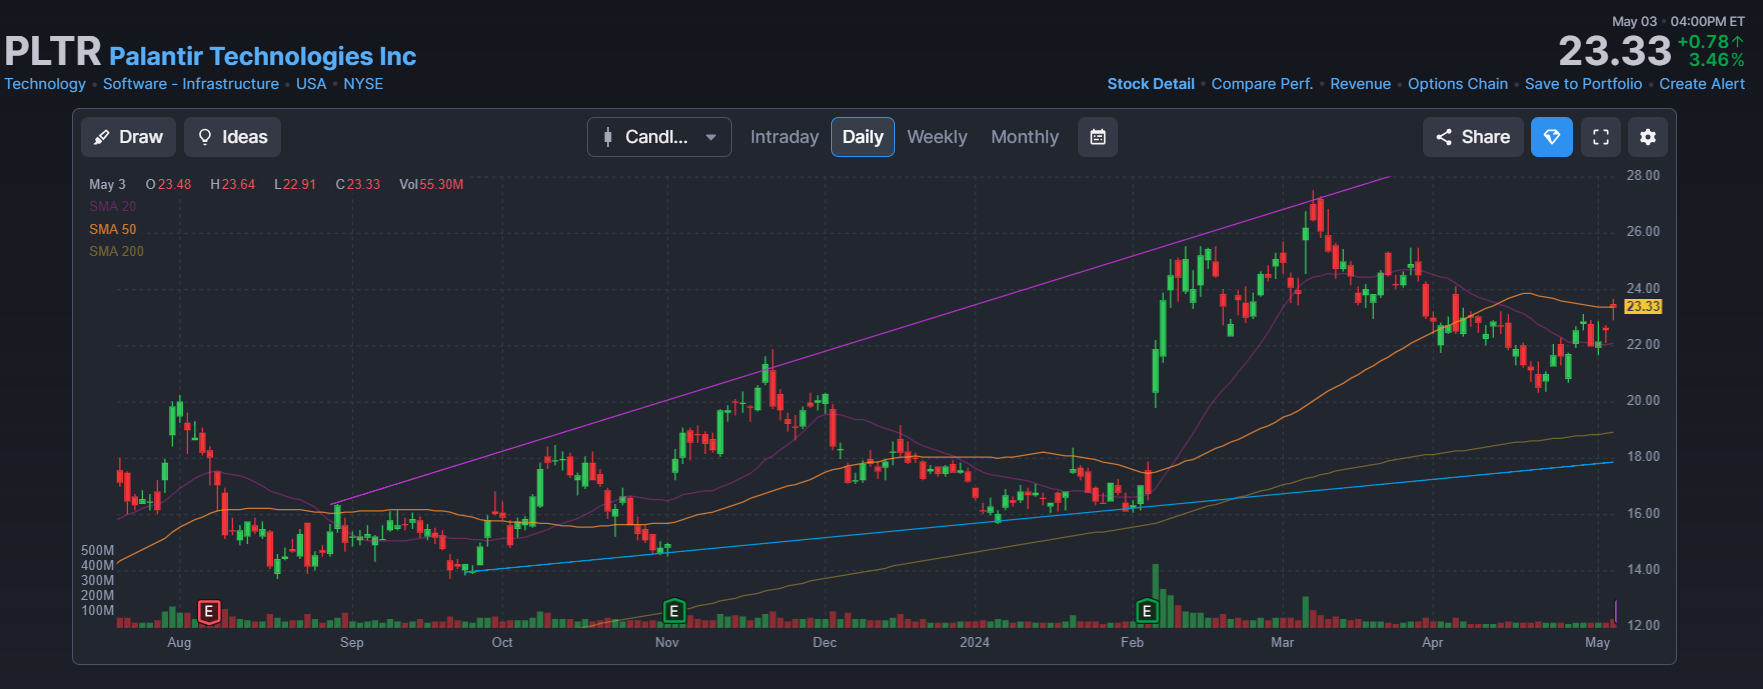The image size is (1763, 689).
Task: Click the 3.46% percent change value
Action: 1716,60
